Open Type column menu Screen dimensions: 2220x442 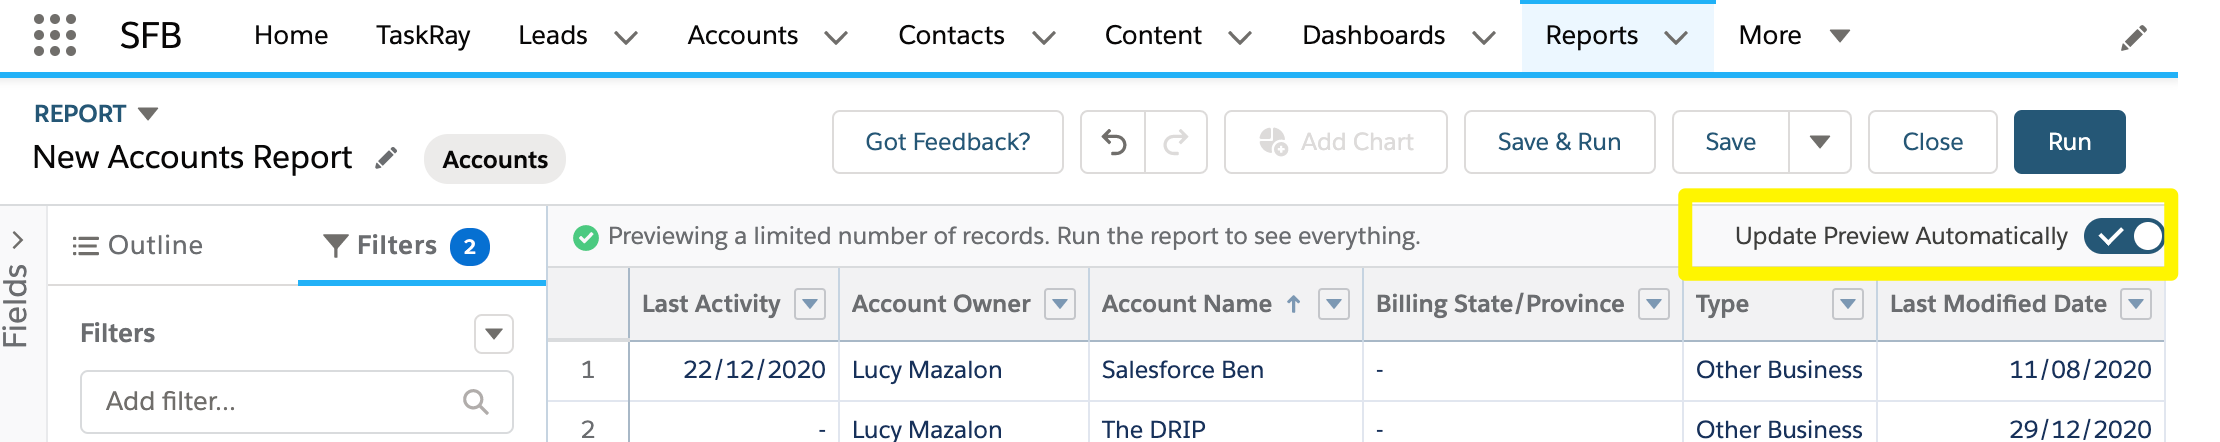click(x=1848, y=303)
